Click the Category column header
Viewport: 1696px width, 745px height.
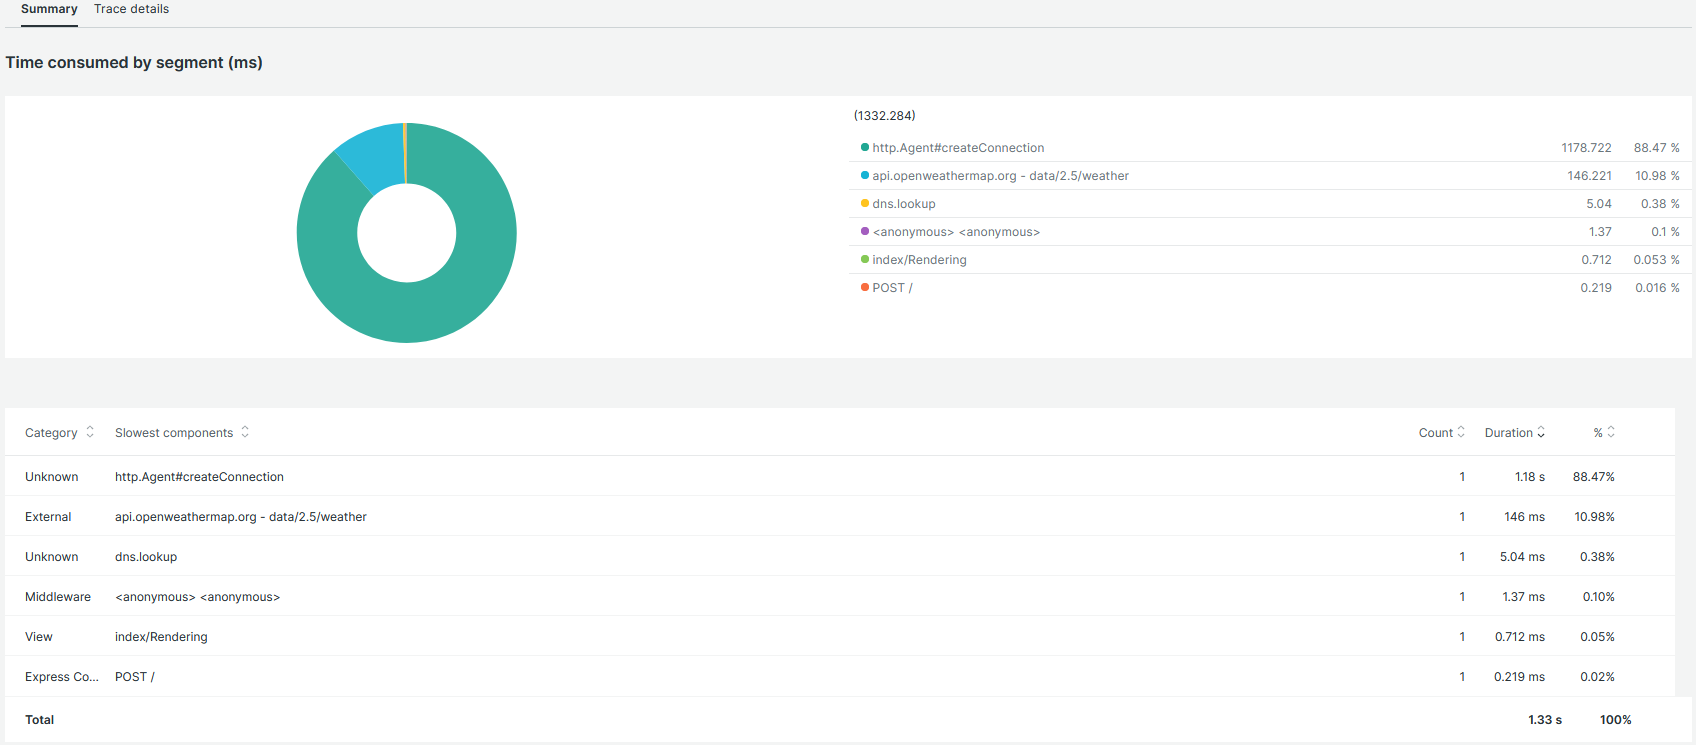(x=51, y=433)
